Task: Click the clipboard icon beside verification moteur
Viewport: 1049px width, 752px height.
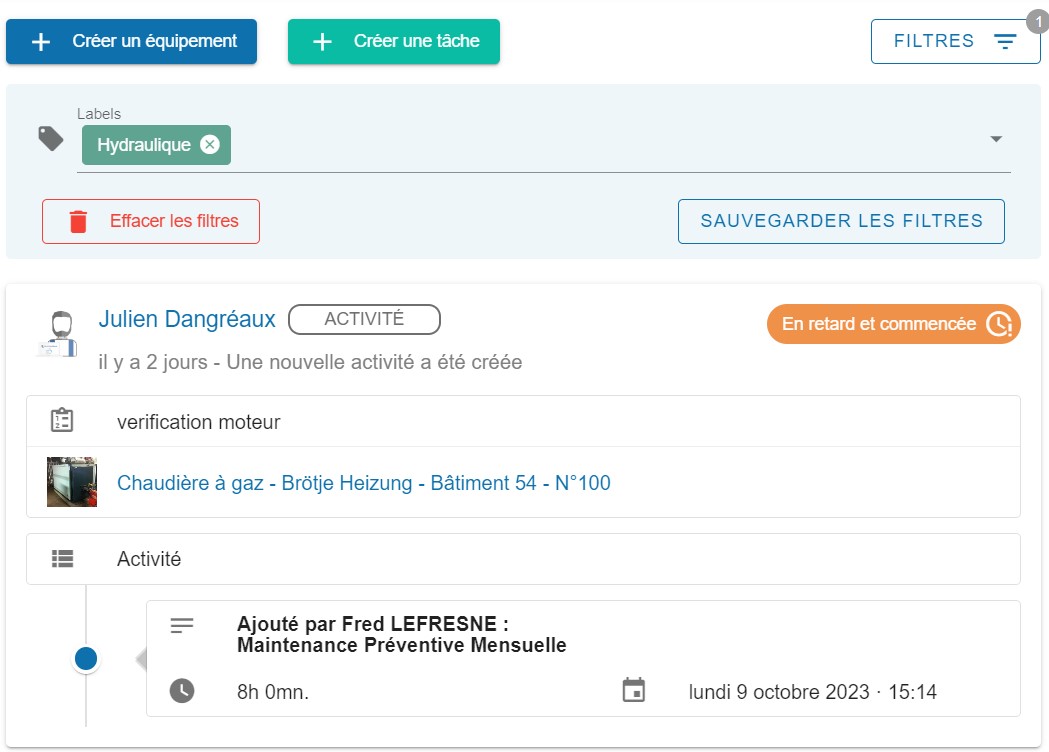Action: tap(62, 421)
